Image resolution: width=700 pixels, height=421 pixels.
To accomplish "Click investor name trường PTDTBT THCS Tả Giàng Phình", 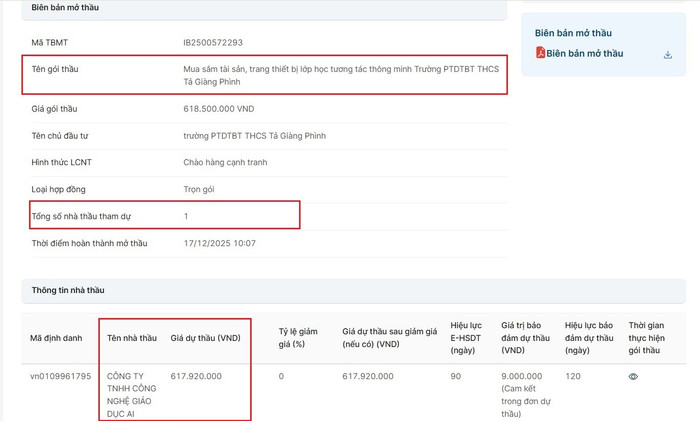I will click(x=254, y=136).
